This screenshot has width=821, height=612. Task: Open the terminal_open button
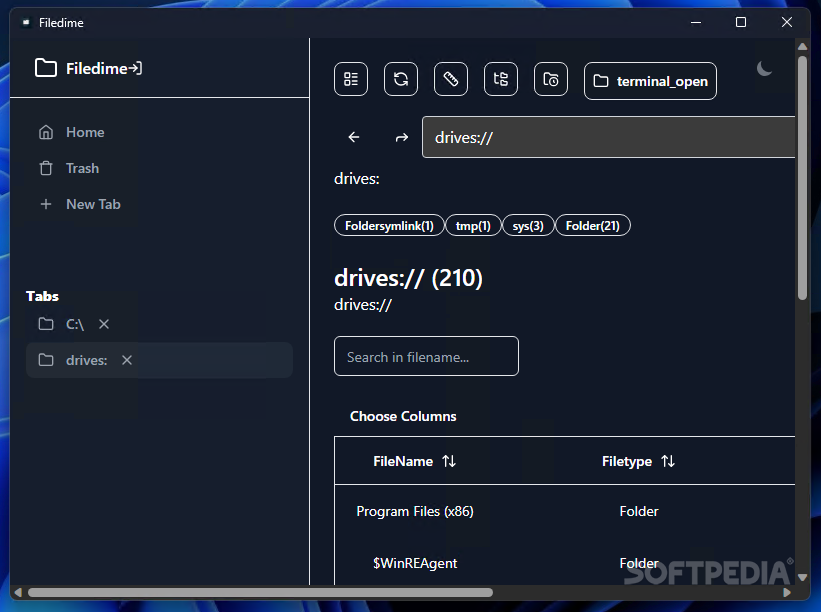(x=650, y=81)
